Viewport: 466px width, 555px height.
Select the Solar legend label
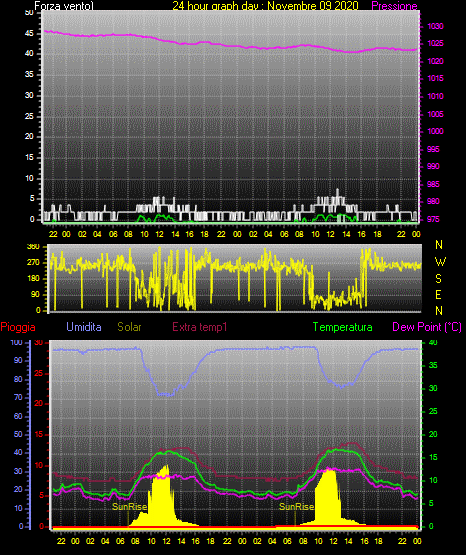(129, 327)
